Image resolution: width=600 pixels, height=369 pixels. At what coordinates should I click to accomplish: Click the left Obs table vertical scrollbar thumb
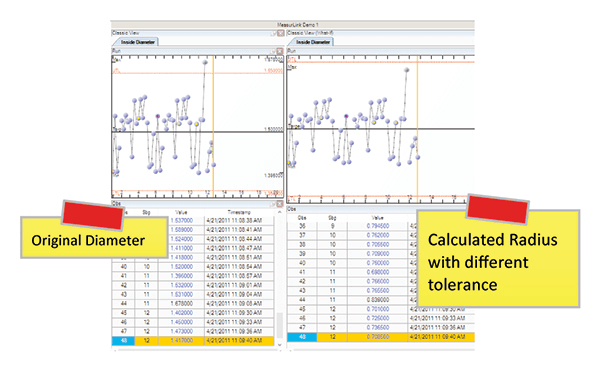pos(279,326)
